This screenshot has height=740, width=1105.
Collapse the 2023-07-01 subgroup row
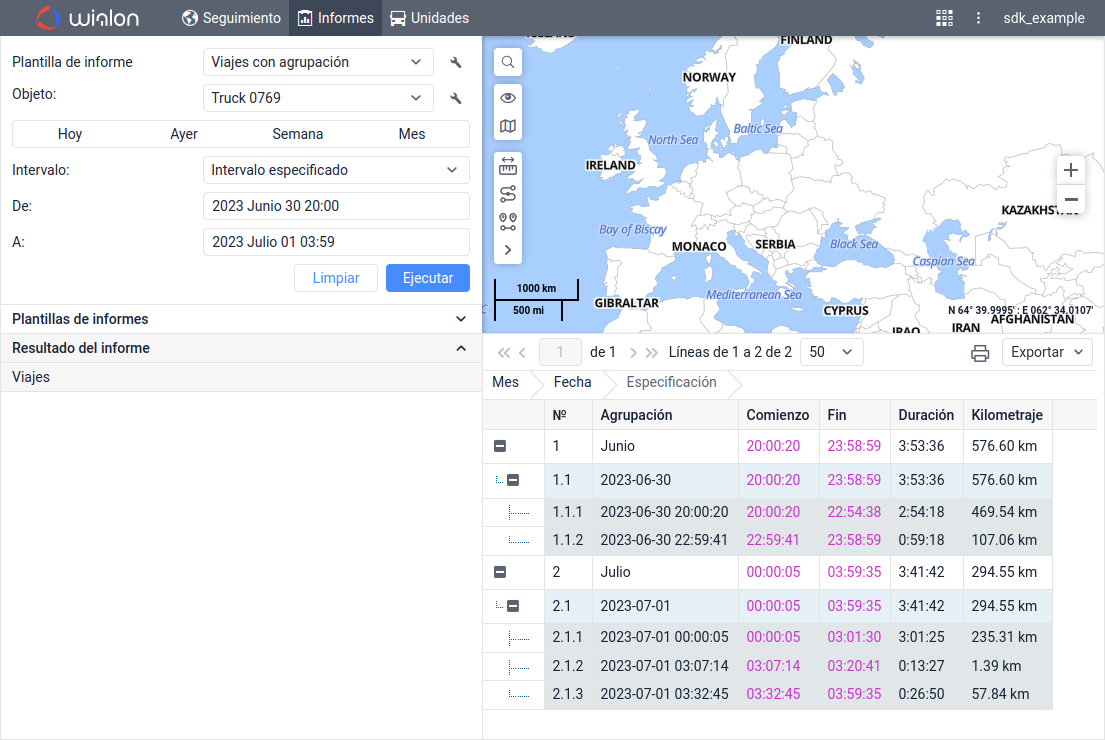pyautogui.click(x=513, y=606)
